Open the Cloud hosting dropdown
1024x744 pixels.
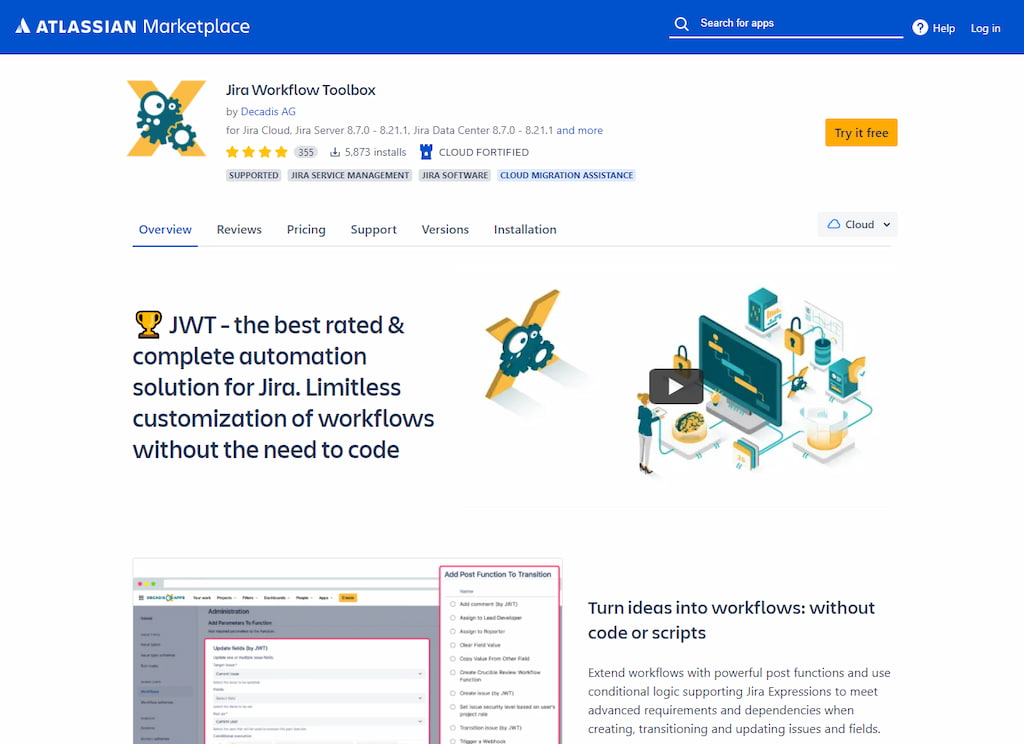click(x=857, y=224)
